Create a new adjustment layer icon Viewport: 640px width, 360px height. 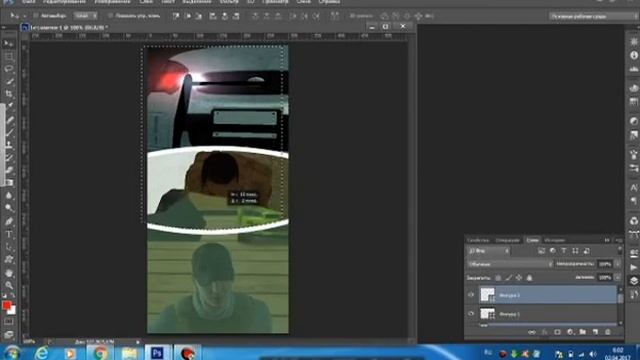tap(570, 332)
